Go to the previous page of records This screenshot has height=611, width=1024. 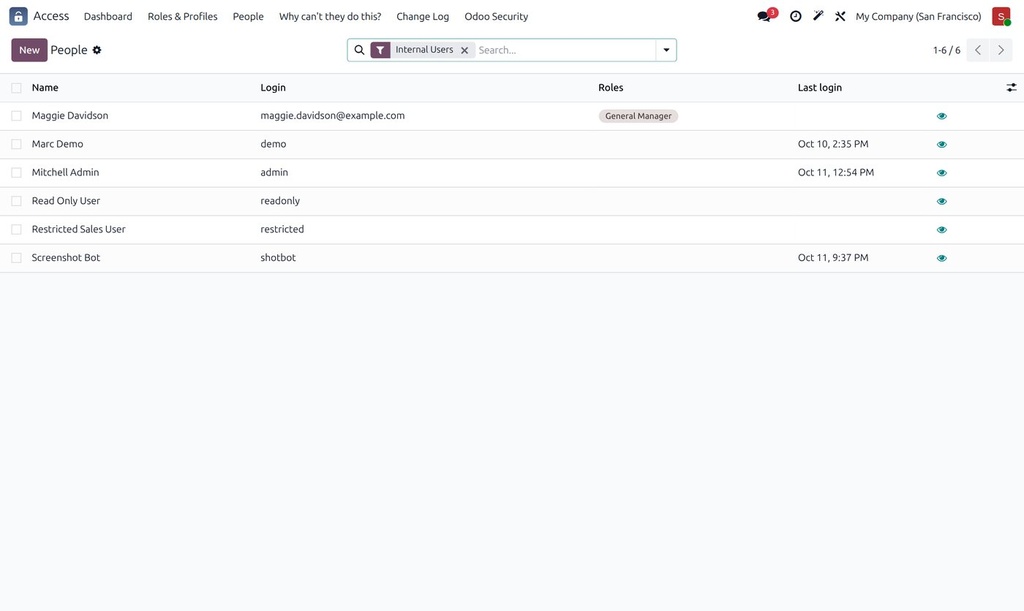(978, 50)
